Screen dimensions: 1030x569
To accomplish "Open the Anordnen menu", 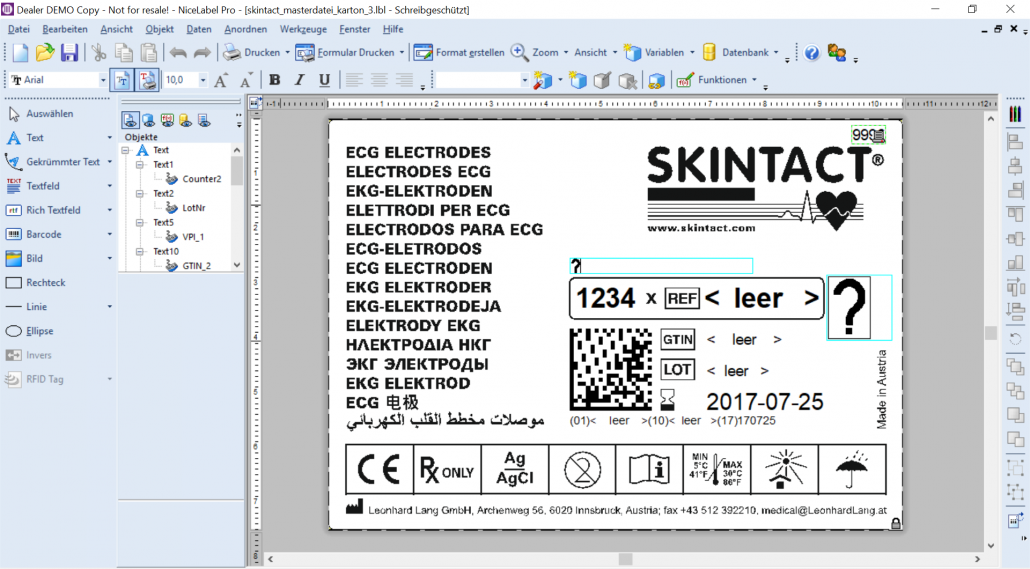I will tap(246, 29).
